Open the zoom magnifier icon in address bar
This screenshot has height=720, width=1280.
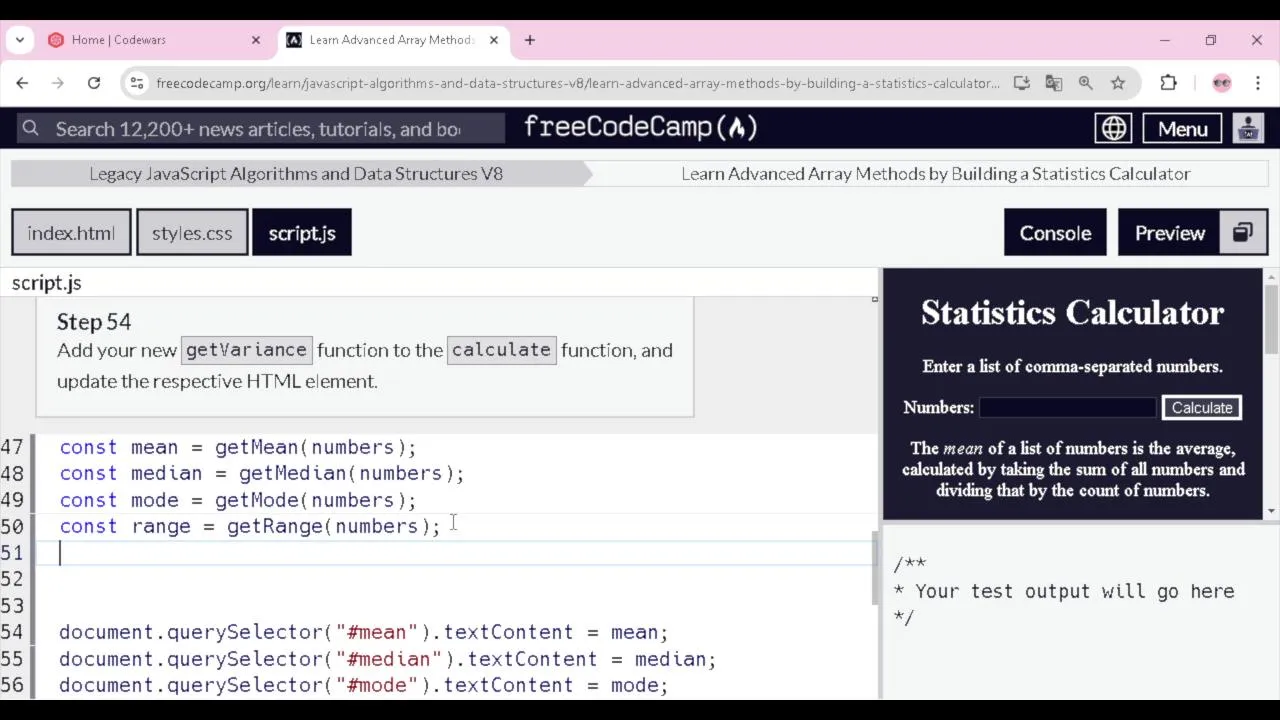pos(1085,83)
